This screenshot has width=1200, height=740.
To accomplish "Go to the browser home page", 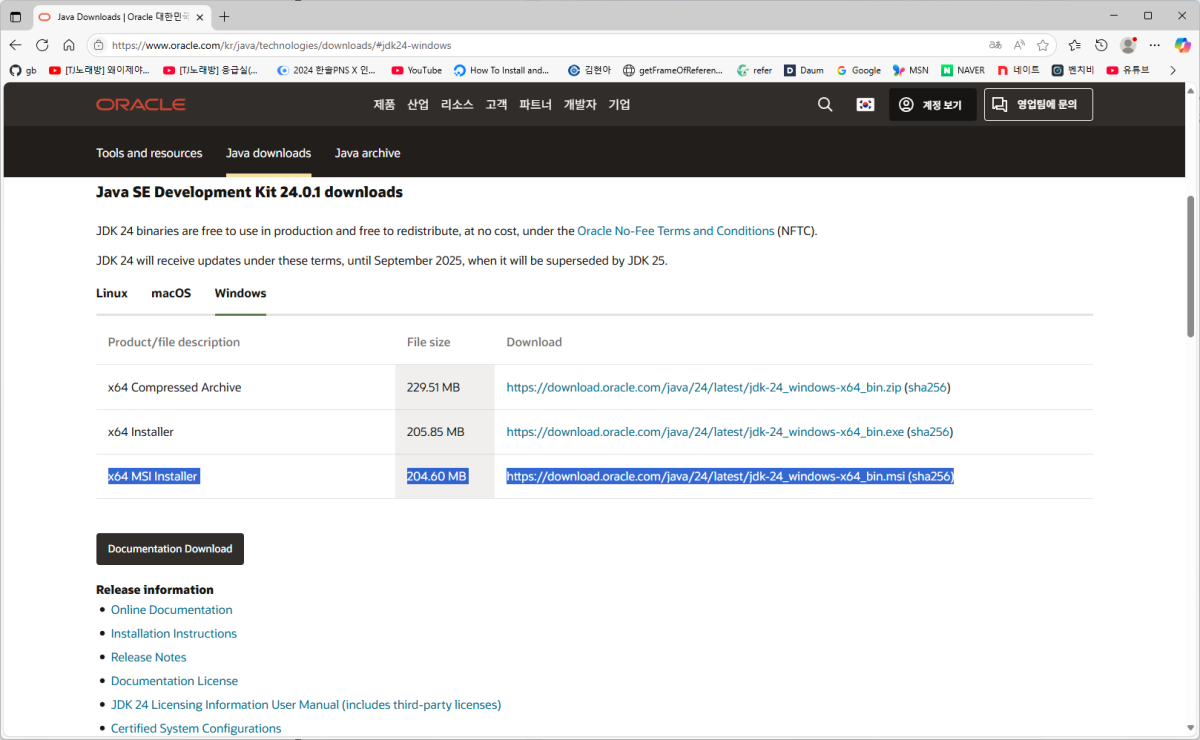I will pyautogui.click(x=69, y=45).
